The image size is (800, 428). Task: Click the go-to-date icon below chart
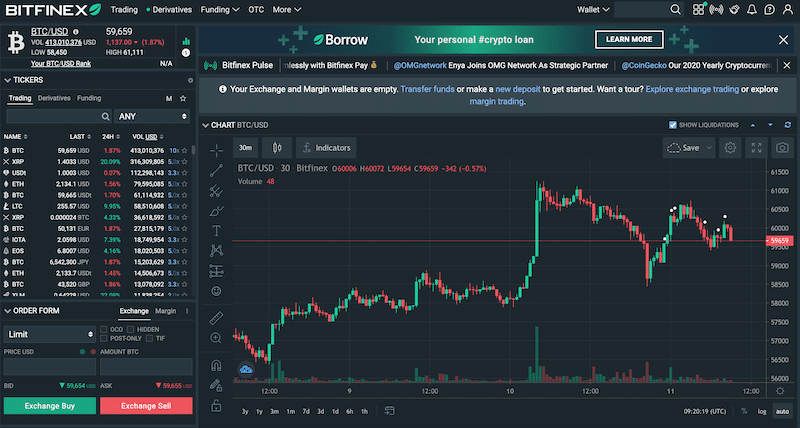389,411
